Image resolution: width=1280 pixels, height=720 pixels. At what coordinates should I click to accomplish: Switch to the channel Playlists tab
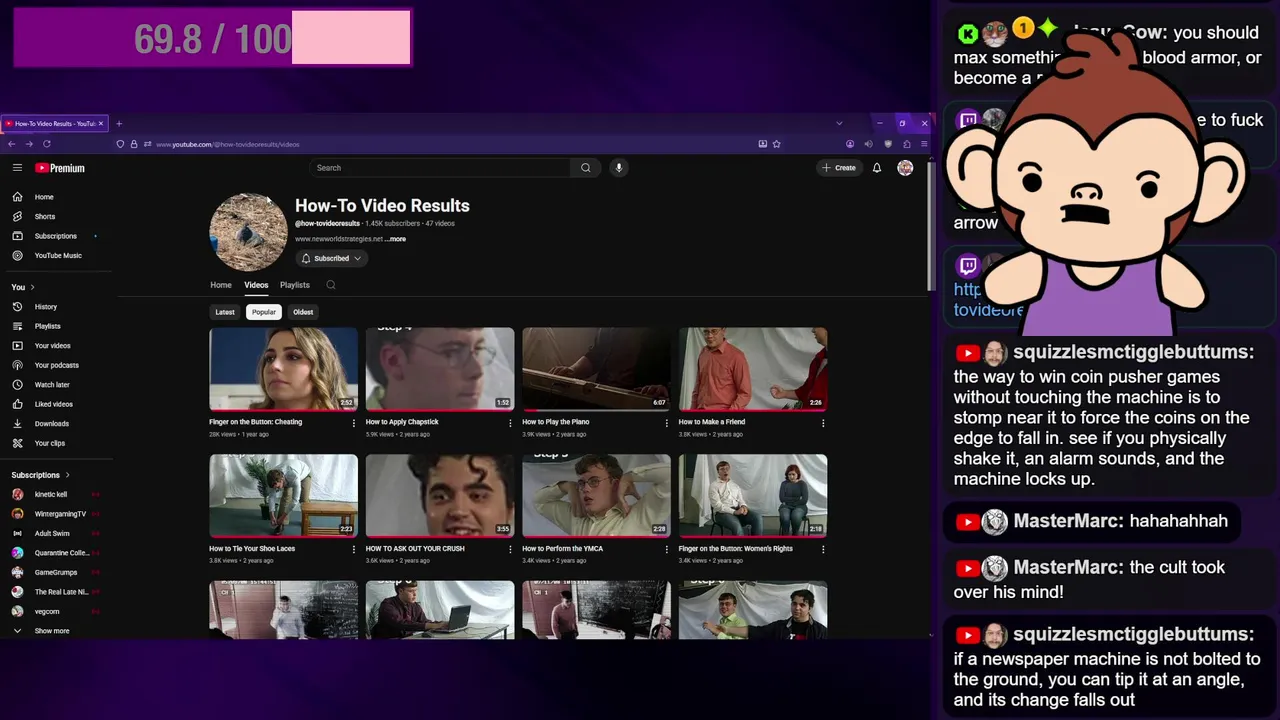tap(295, 285)
